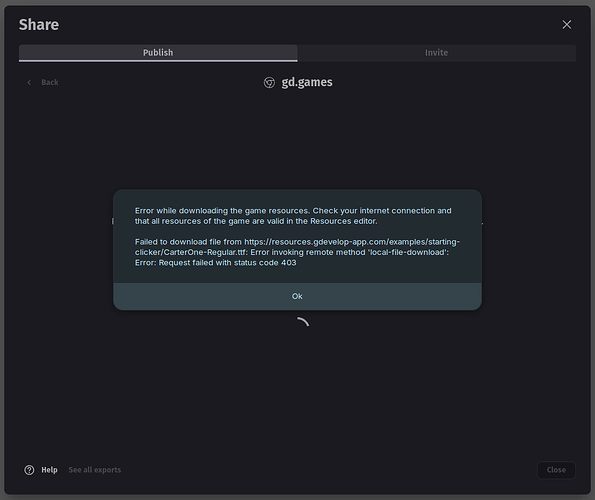
Task: Go back using the Back label
Action: (x=50, y=82)
